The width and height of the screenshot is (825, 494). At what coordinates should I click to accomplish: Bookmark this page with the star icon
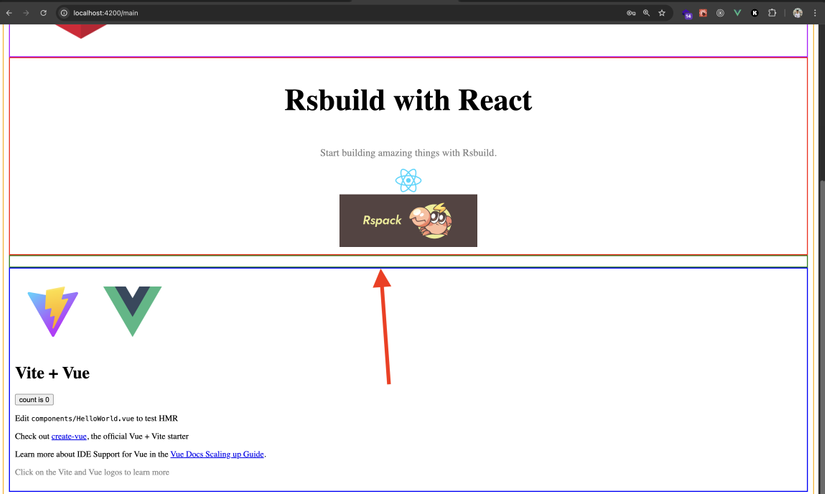pos(662,13)
